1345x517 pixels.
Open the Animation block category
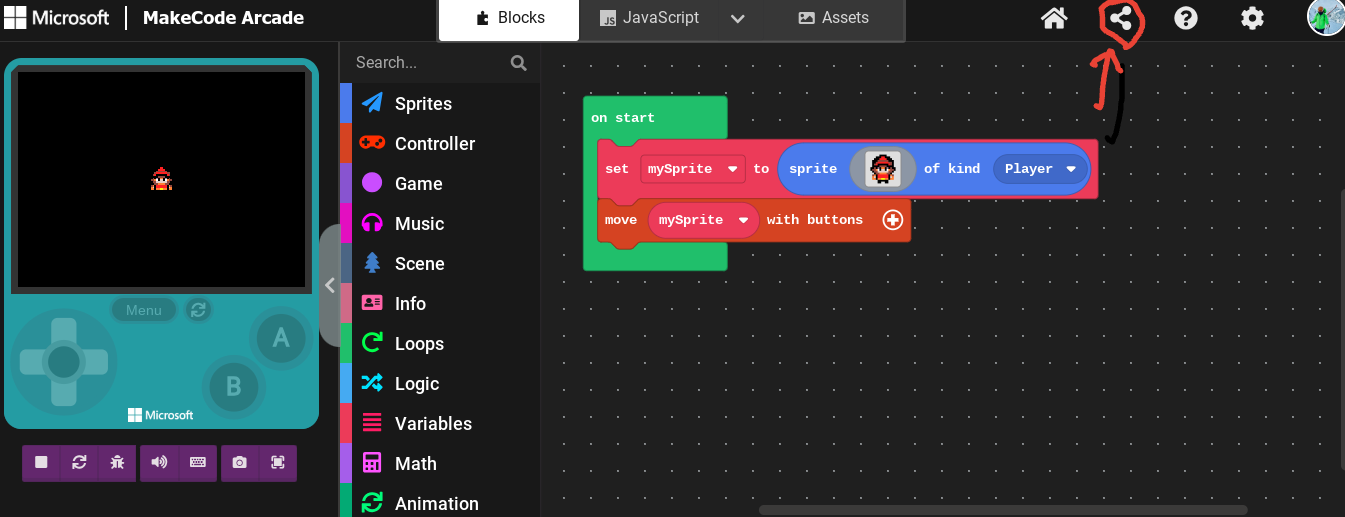tap(440, 502)
